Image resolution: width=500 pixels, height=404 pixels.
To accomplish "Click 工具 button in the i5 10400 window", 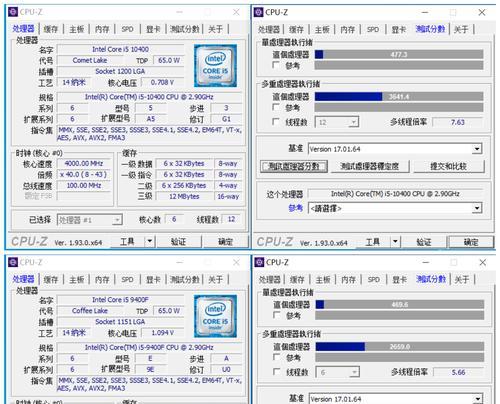I will 127,241.
